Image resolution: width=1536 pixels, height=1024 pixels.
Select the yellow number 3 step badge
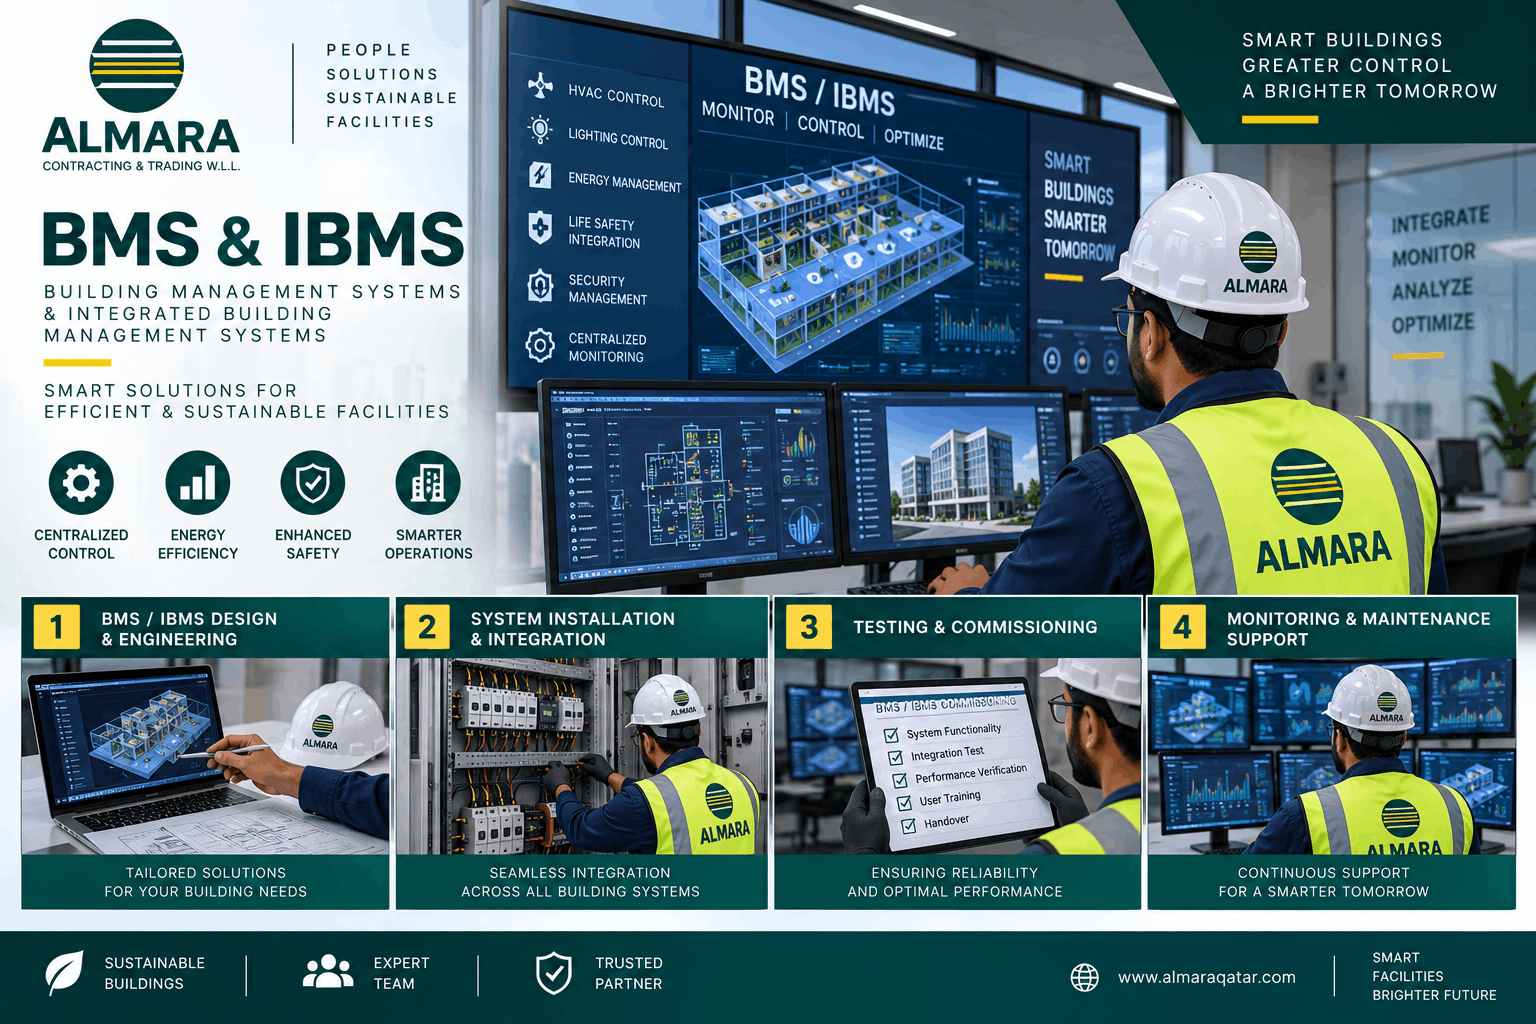click(809, 627)
